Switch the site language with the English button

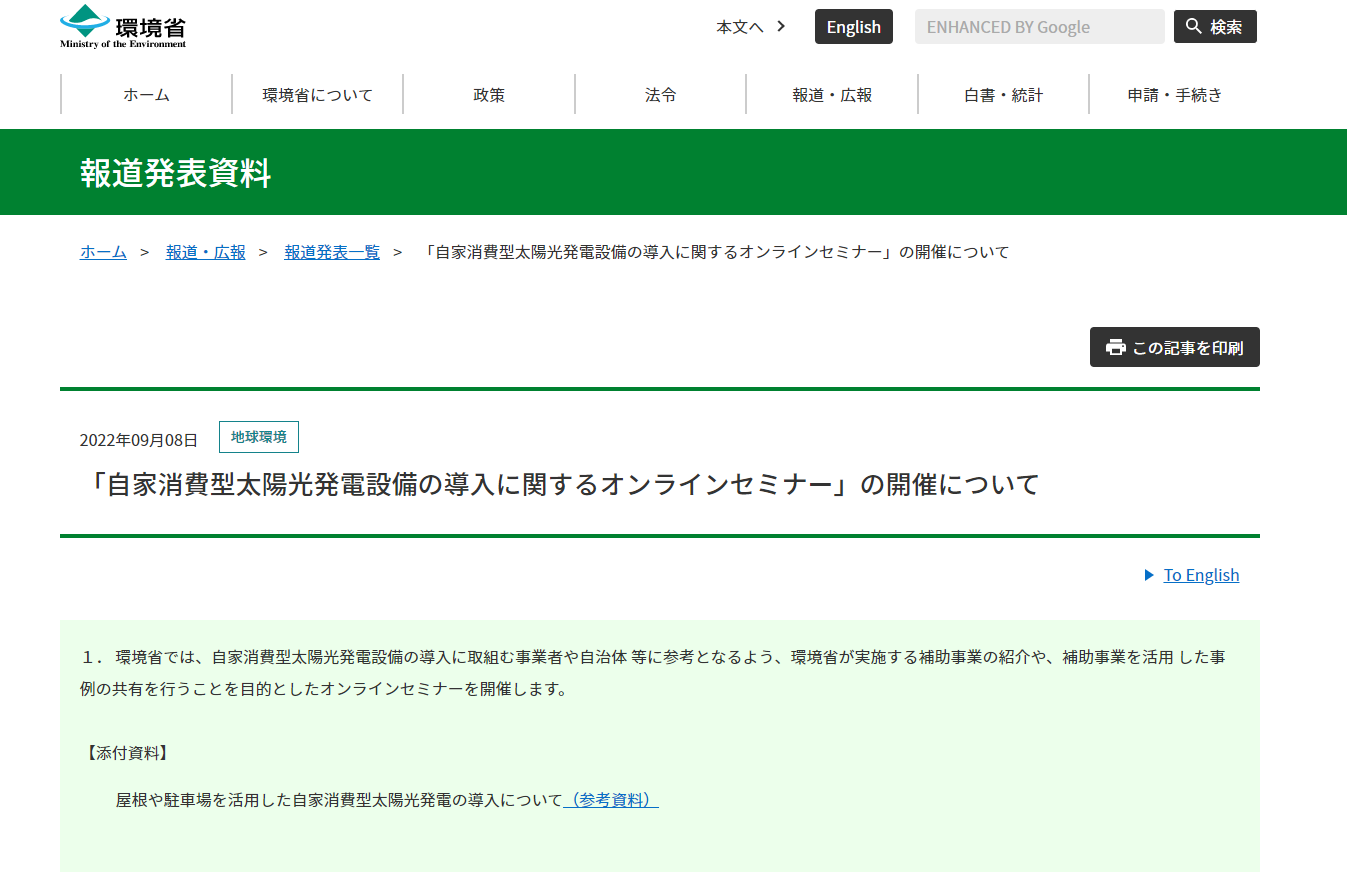pos(853,27)
